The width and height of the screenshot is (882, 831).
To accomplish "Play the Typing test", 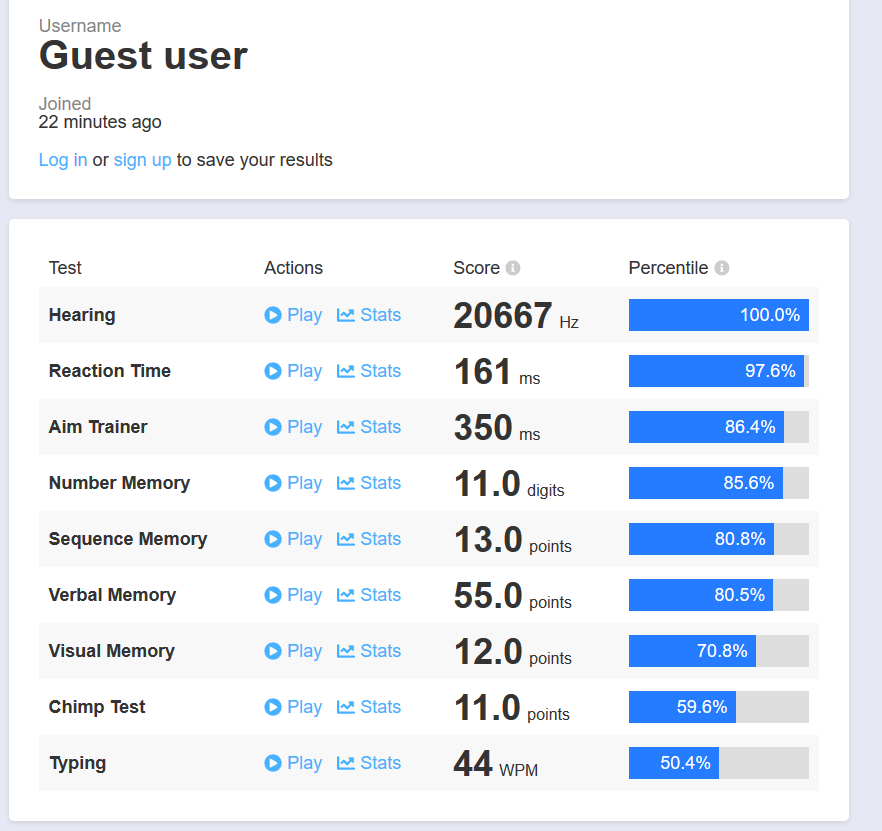I will click(293, 763).
